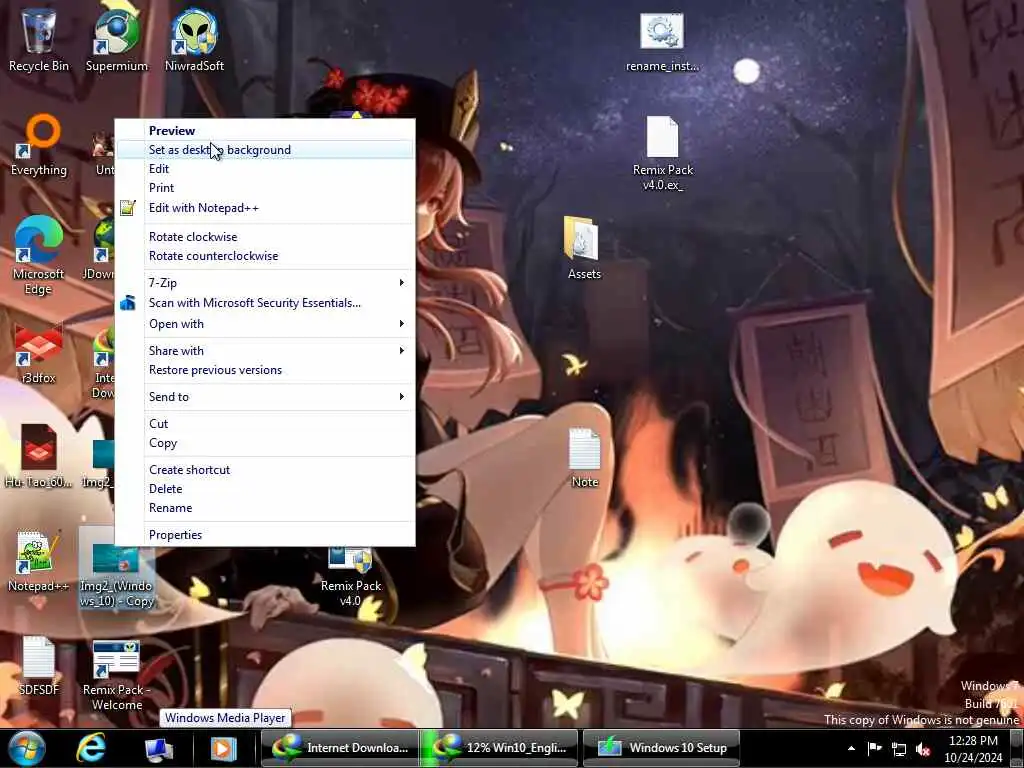Viewport: 1024px width, 768px height.
Task: Select the Everything search shortcut
Action: point(39,145)
